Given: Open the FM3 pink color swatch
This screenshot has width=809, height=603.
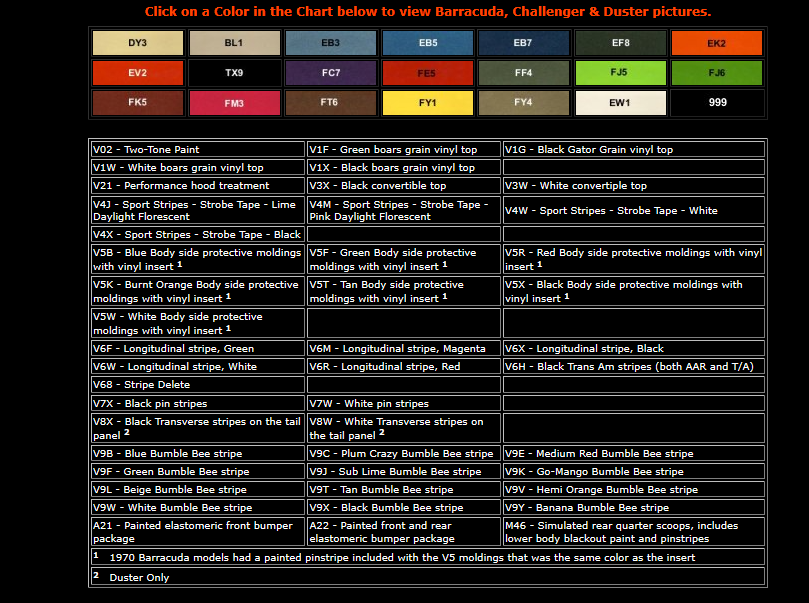Looking at the screenshot, I should pyautogui.click(x=234, y=103).
